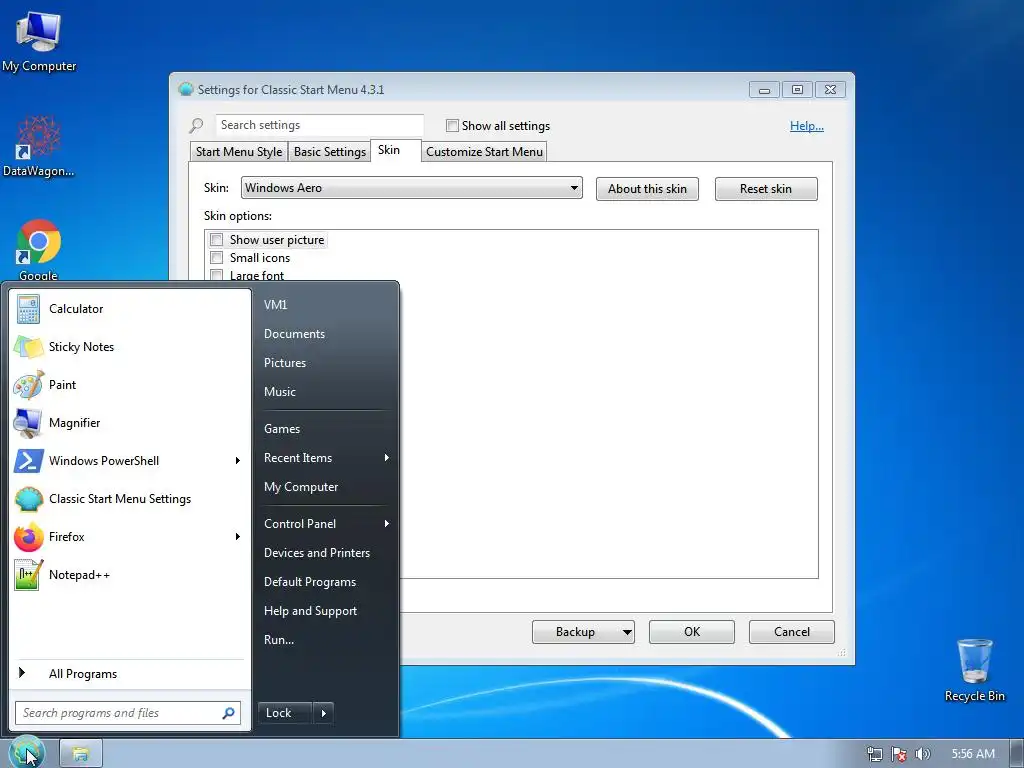This screenshot has height=768, width=1024.
Task: Click the Recycle Bin desktop icon
Action: click(x=974, y=670)
